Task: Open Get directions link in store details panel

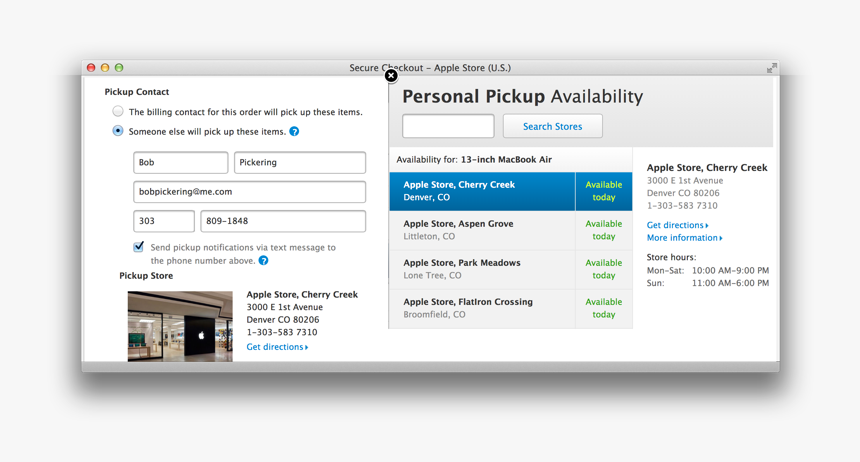Action: (677, 225)
